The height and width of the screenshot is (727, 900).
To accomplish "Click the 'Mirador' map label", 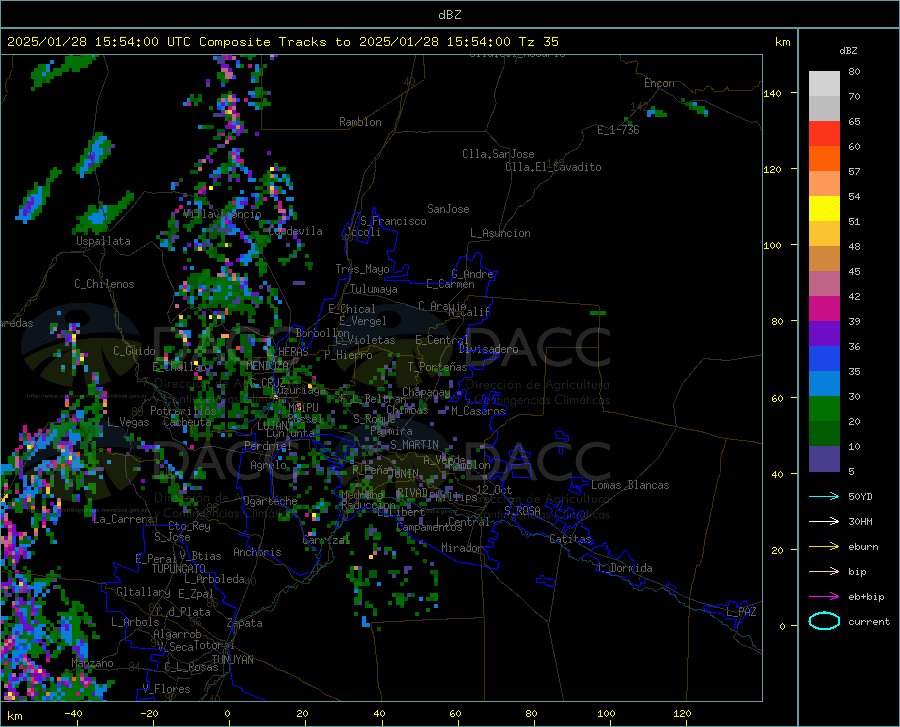I will pos(461,548).
